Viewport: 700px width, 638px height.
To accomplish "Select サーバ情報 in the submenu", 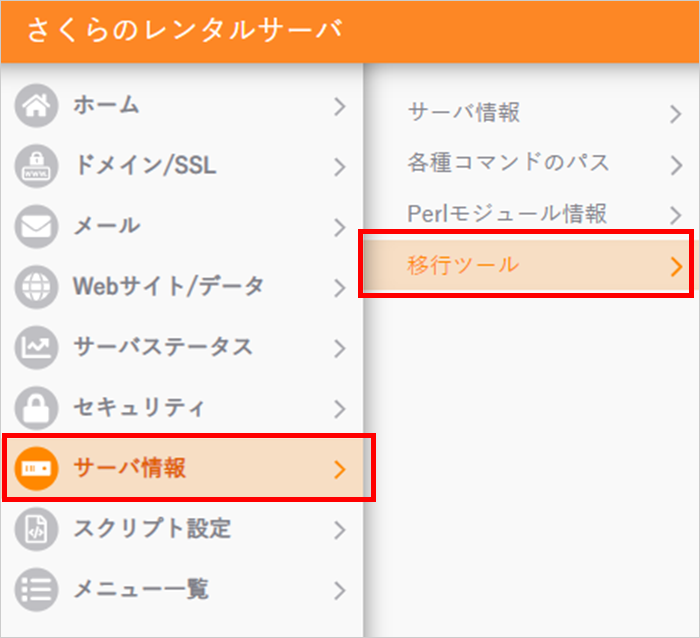I will (x=464, y=113).
